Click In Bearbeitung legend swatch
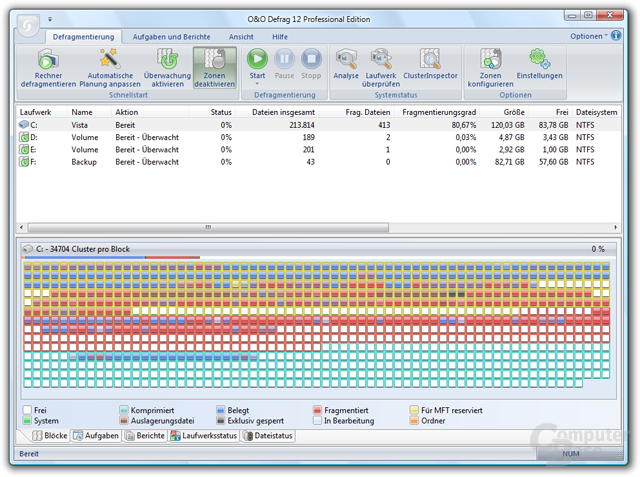 (318, 421)
